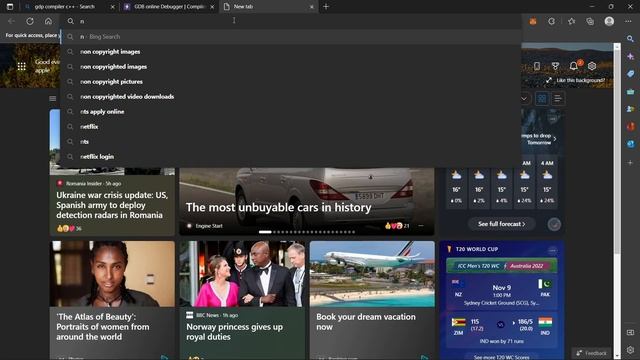Open the user profile avatar
The height and width of the screenshot is (360, 640).
pos(609,21)
